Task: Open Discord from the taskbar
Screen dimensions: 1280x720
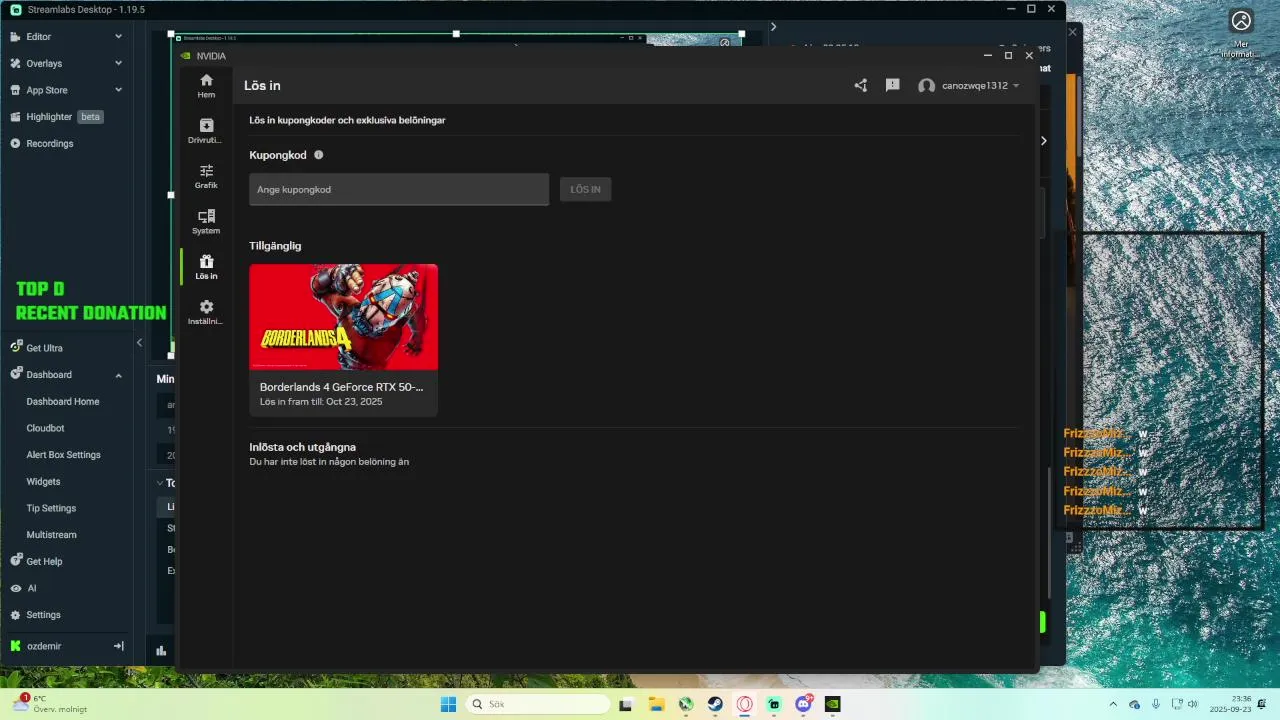Action: tap(803, 704)
